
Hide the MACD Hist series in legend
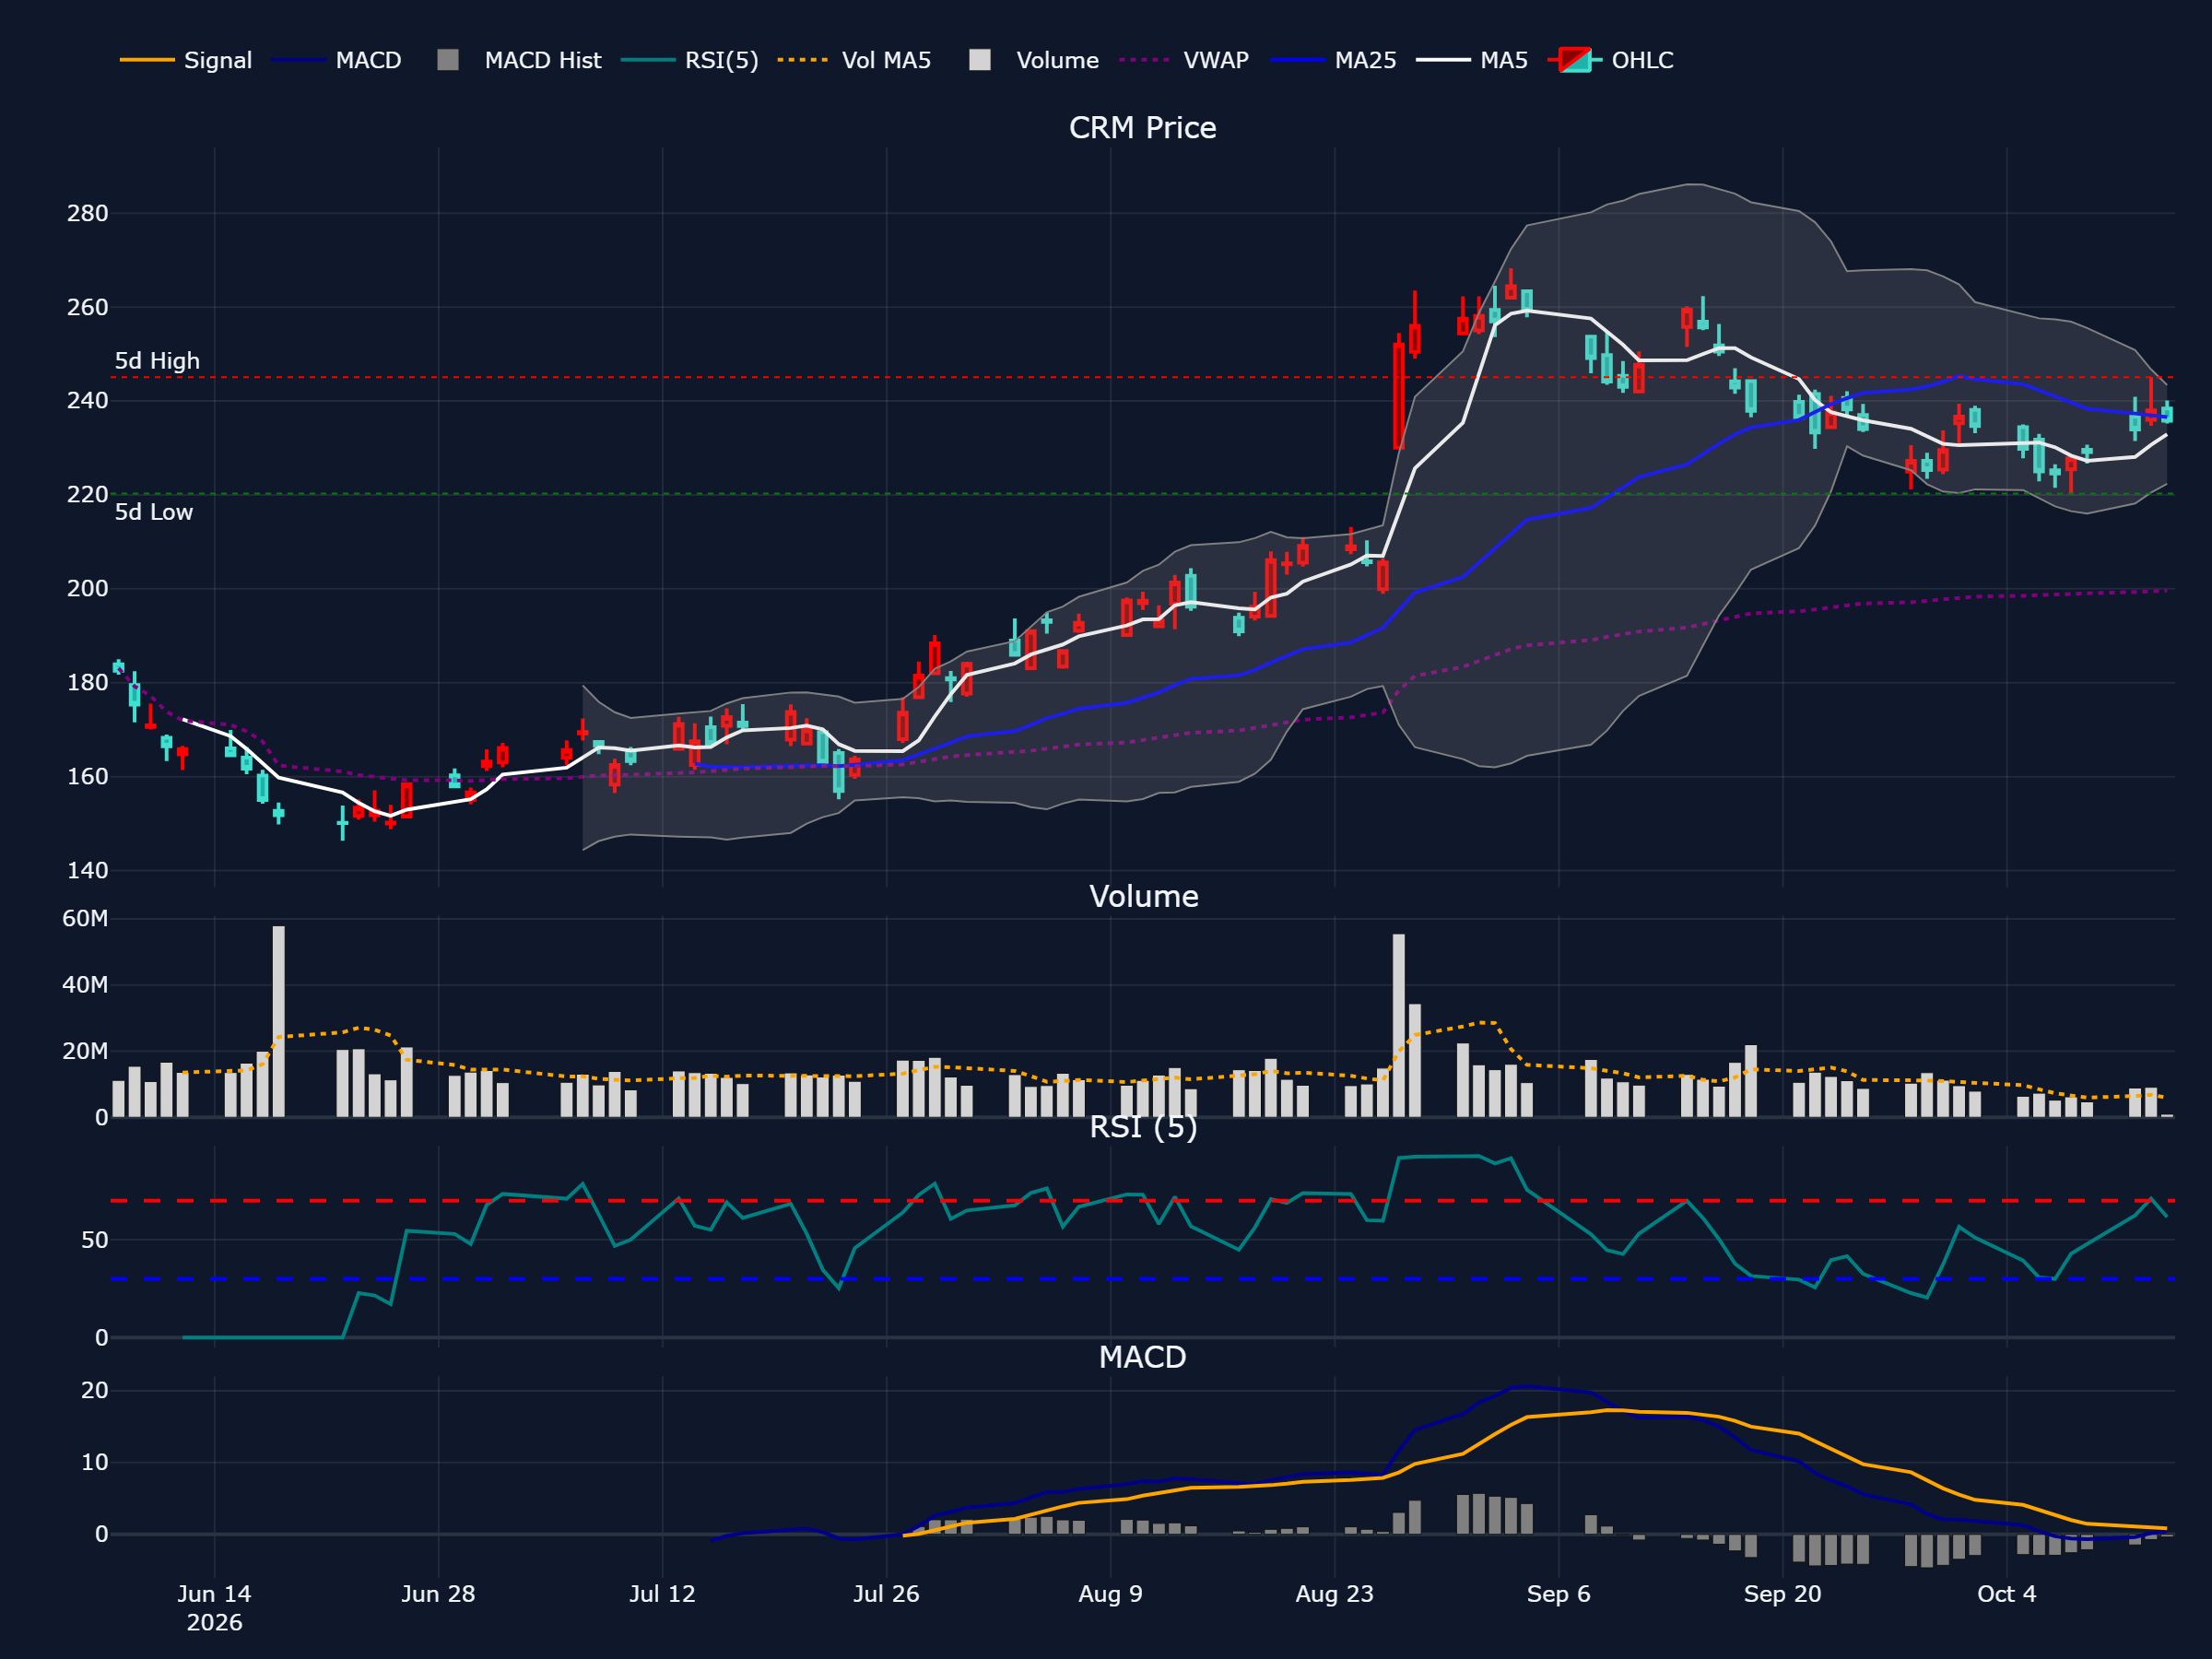519,60
